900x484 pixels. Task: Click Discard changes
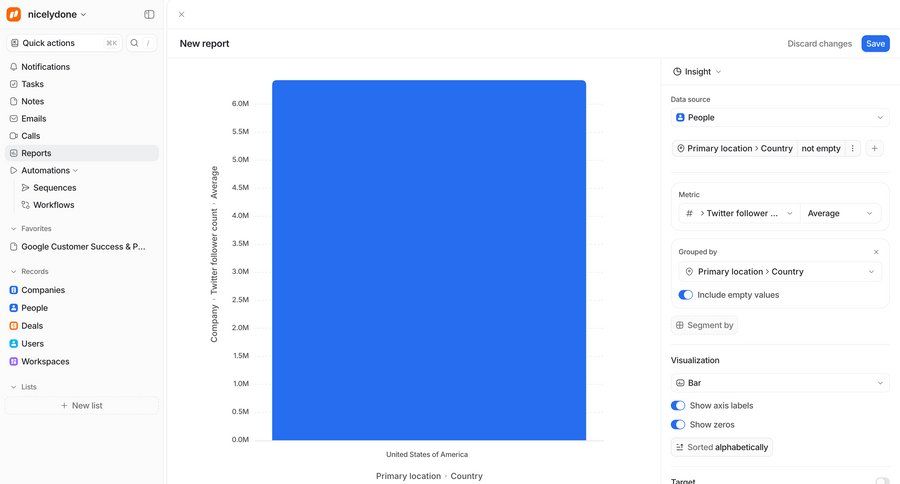819,44
